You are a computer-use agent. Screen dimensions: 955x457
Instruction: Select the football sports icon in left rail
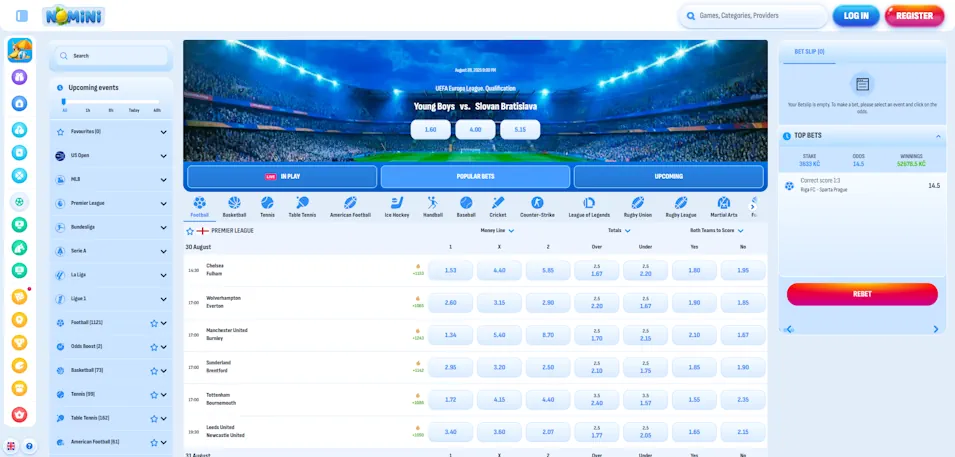(x=19, y=201)
